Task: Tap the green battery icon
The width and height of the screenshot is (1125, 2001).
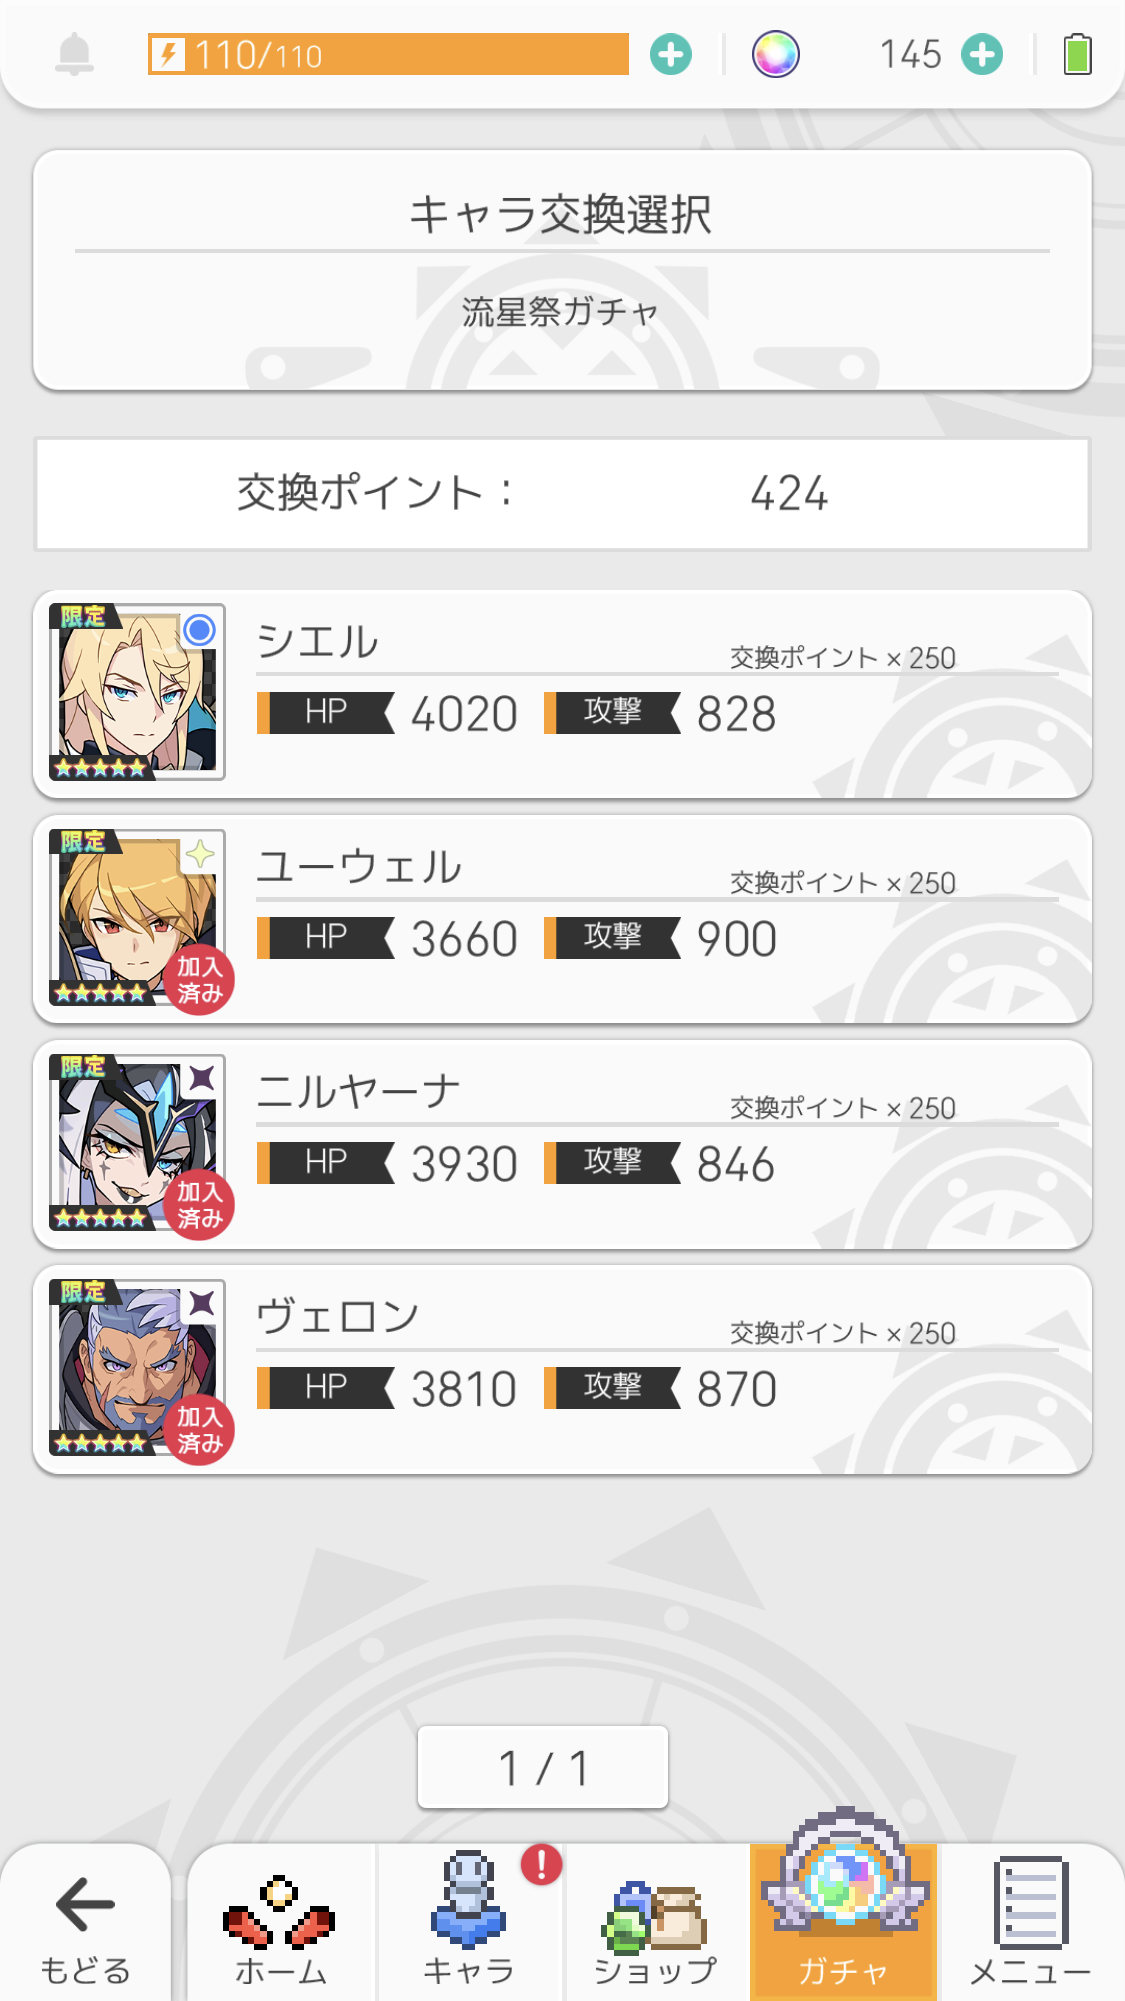Action: [1077, 54]
